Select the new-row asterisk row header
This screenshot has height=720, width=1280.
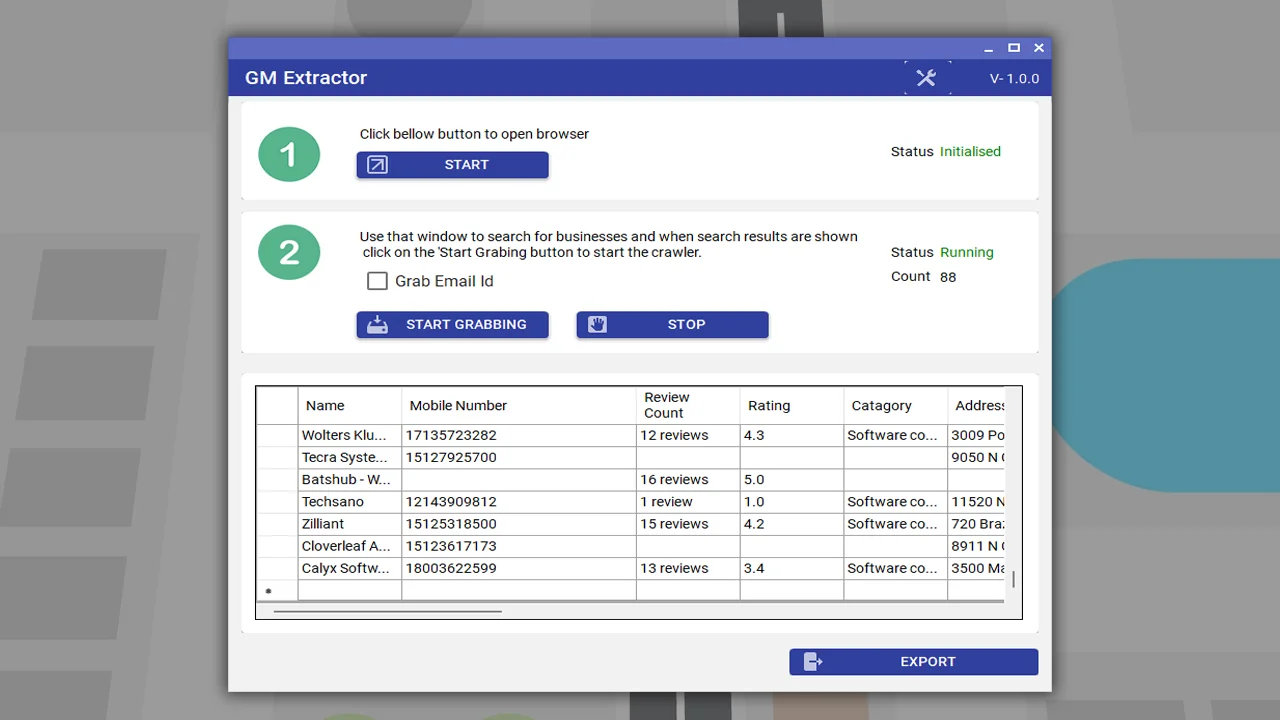pos(277,591)
